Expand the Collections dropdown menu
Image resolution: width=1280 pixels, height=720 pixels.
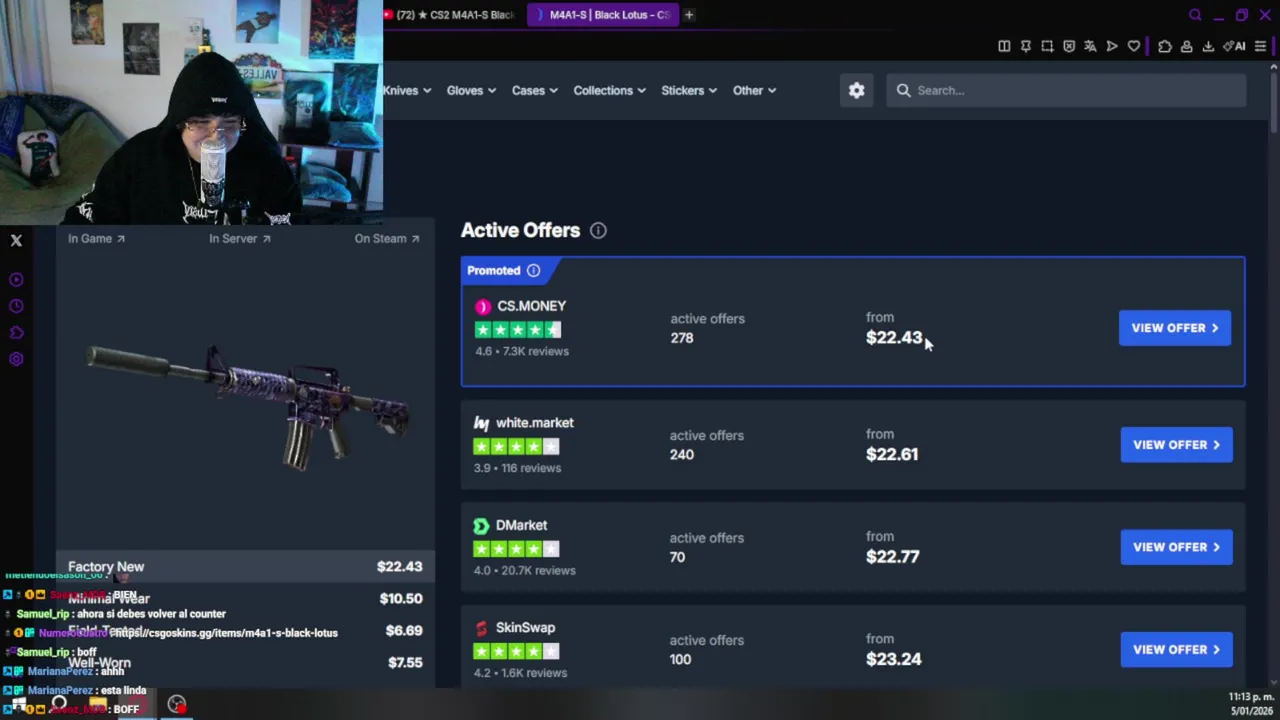click(610, 90)
